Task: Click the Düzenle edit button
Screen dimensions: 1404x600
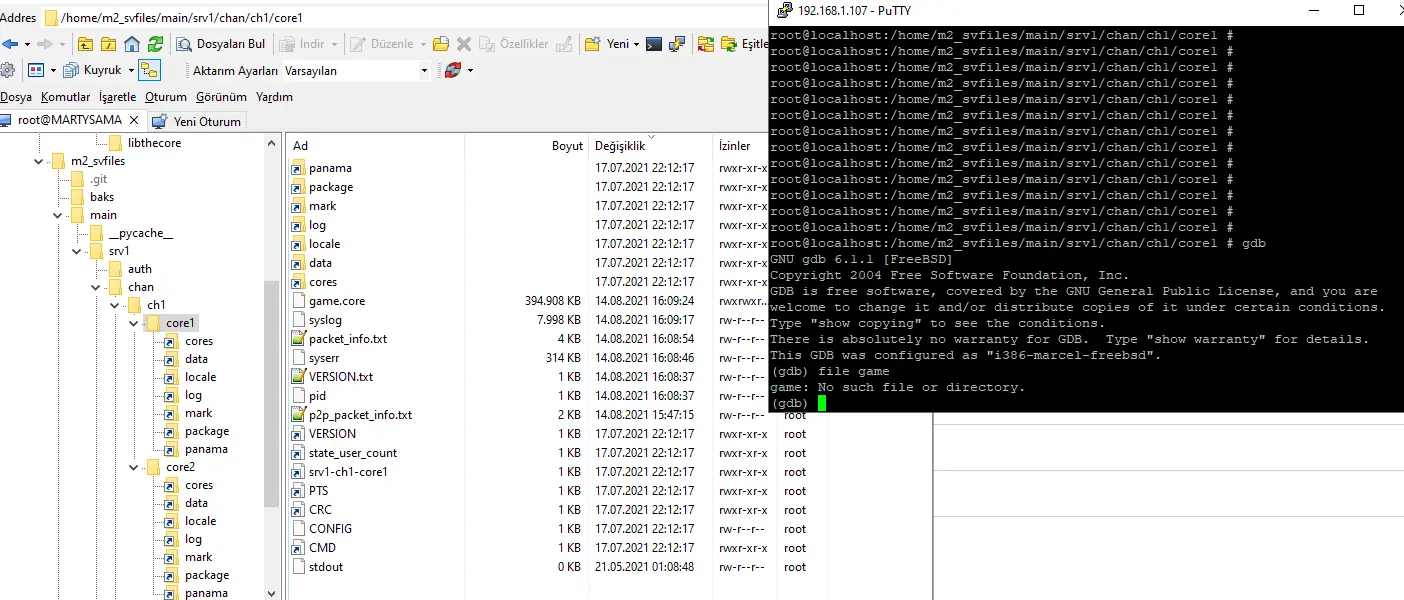Action: (383, 44)
